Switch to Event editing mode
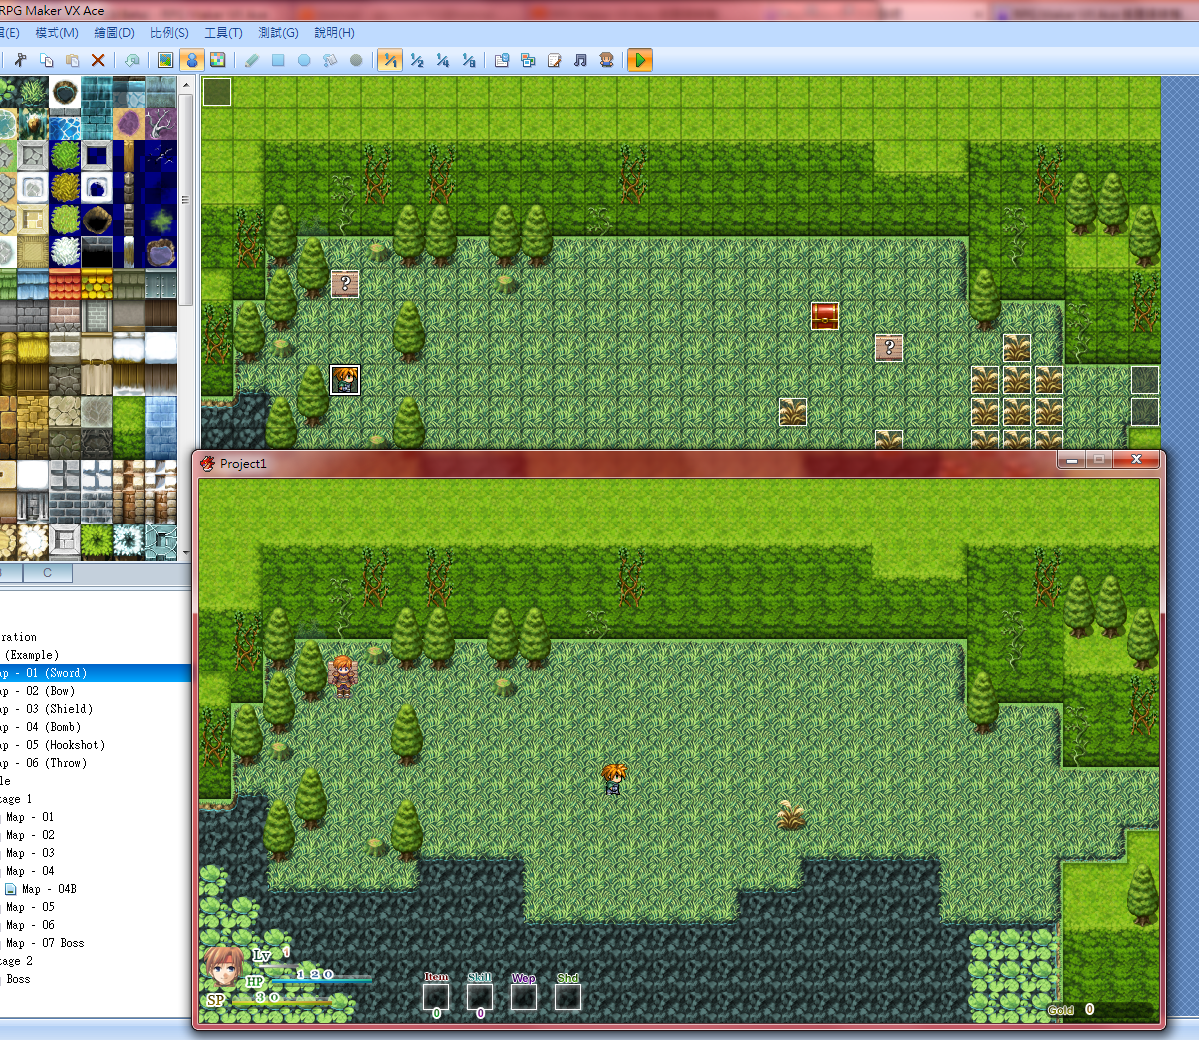The height and width of the screenshot is (1040, 1200). point(192,60)
